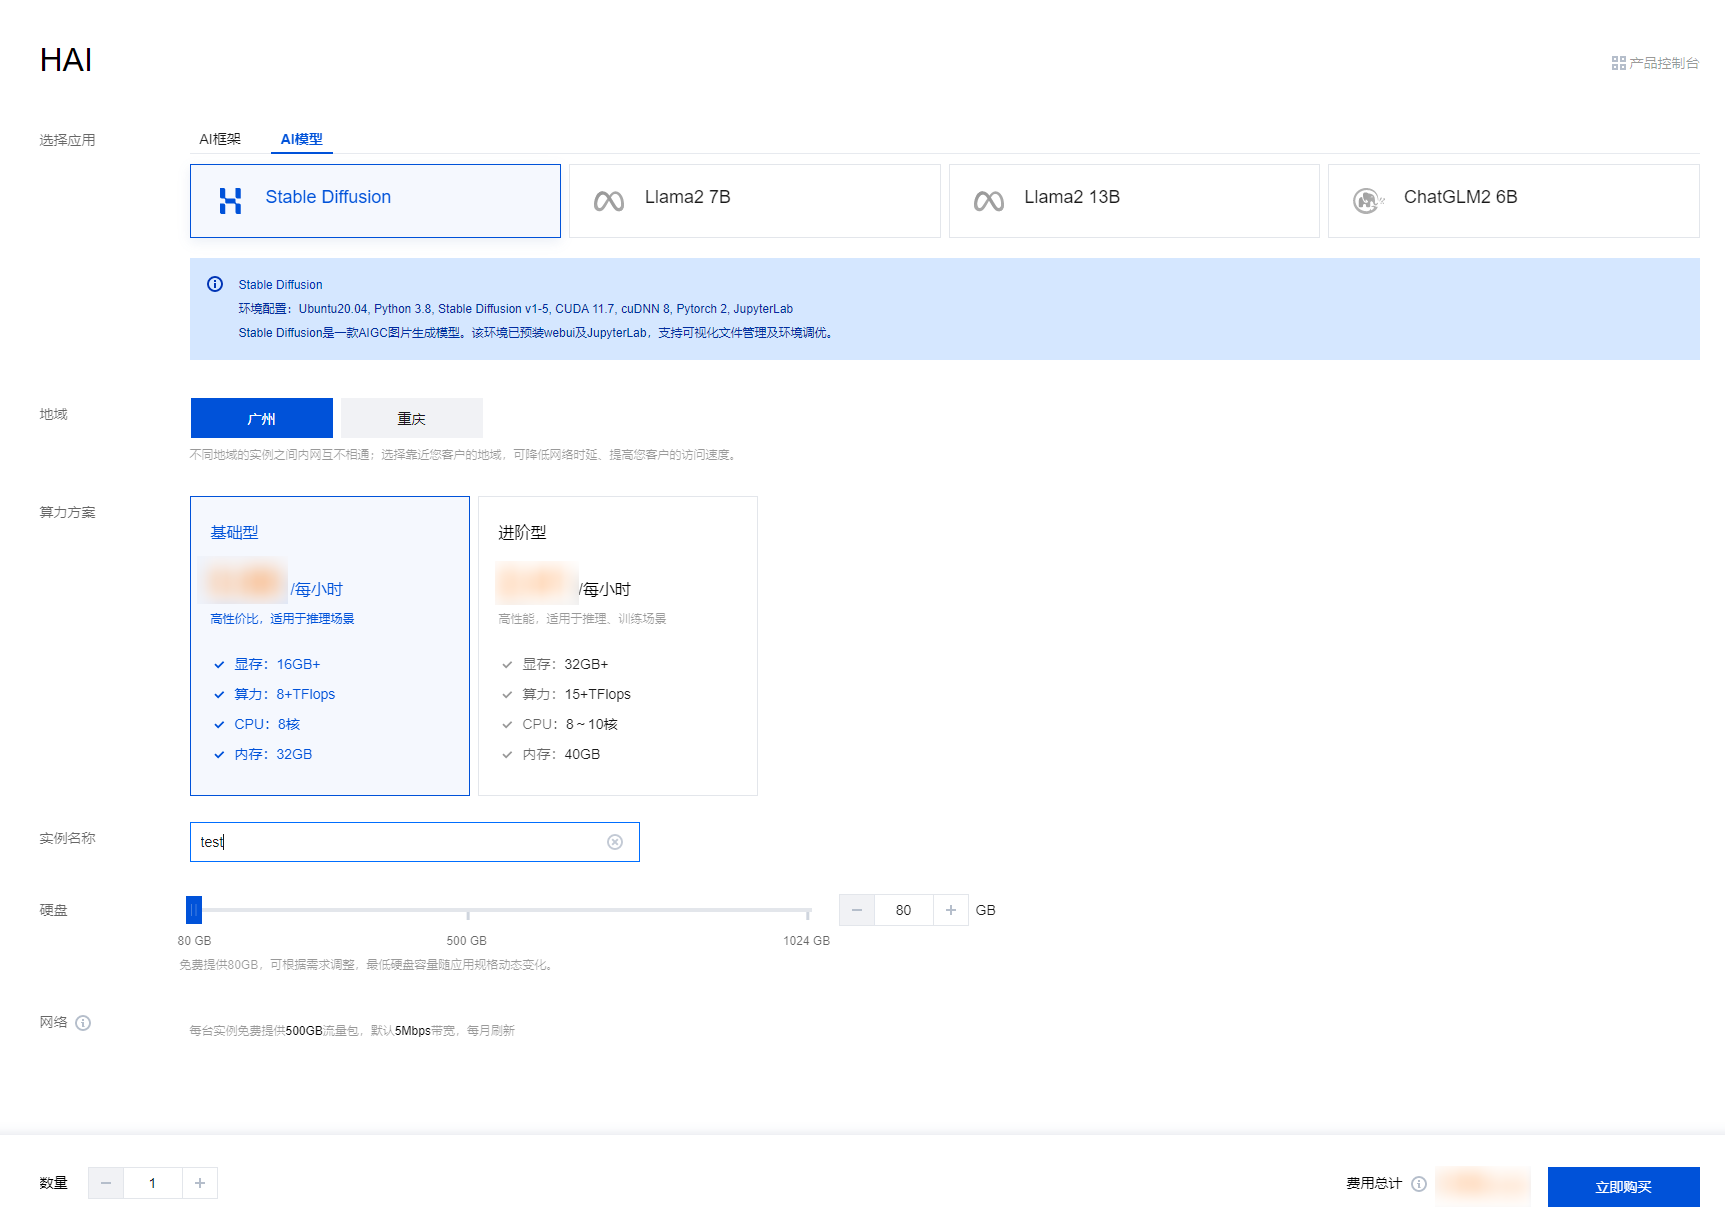Select the Llama2 13B model card
1725x1222 pixels.
coord(1134,201)
